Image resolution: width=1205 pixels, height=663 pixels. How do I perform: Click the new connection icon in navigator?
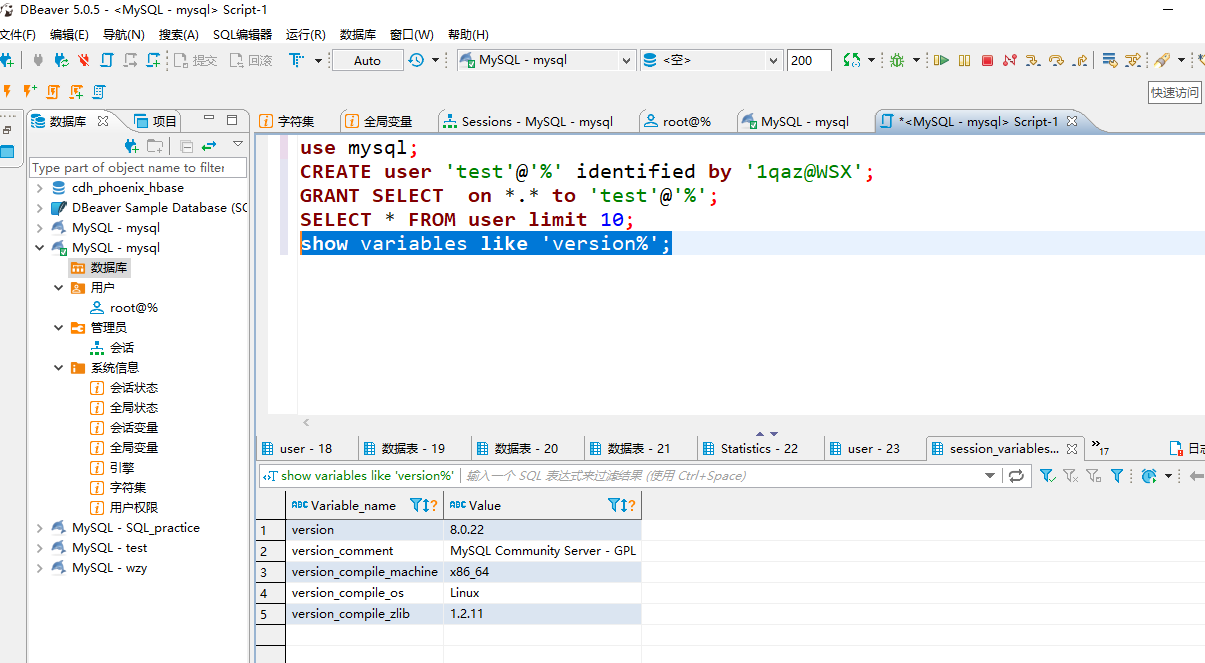tap(131, 146)
